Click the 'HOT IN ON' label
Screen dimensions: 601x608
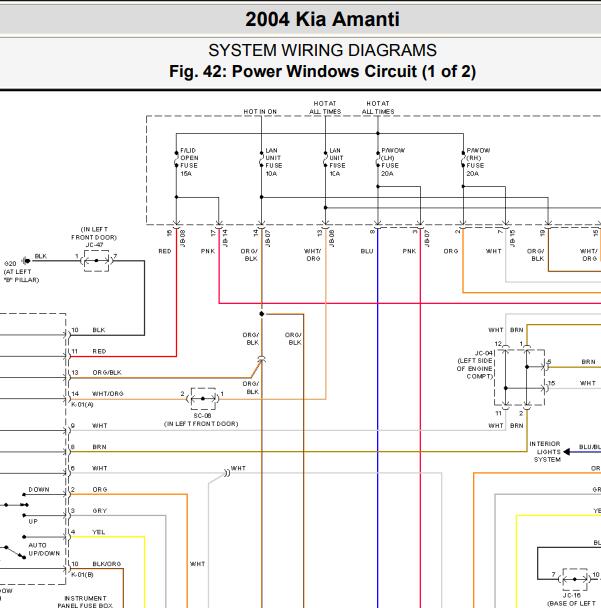(x=260, y=112)
